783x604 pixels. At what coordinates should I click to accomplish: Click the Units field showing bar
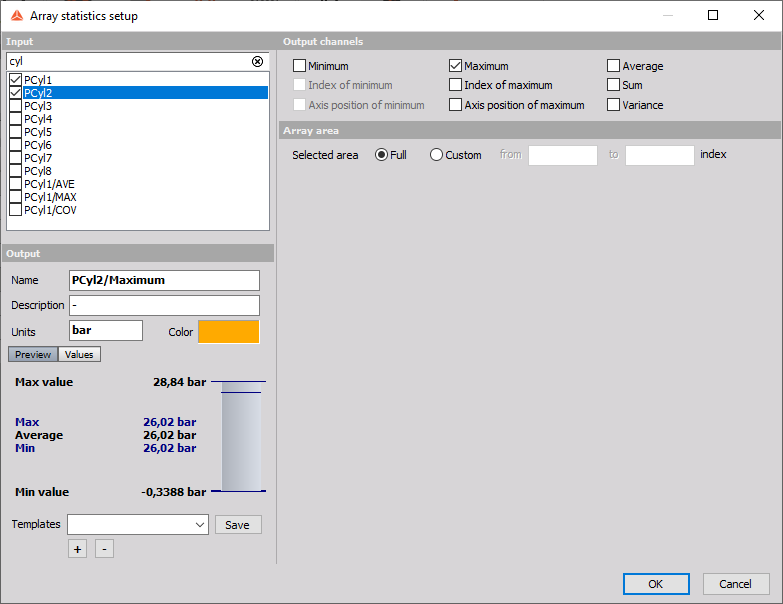pos(106,330)
